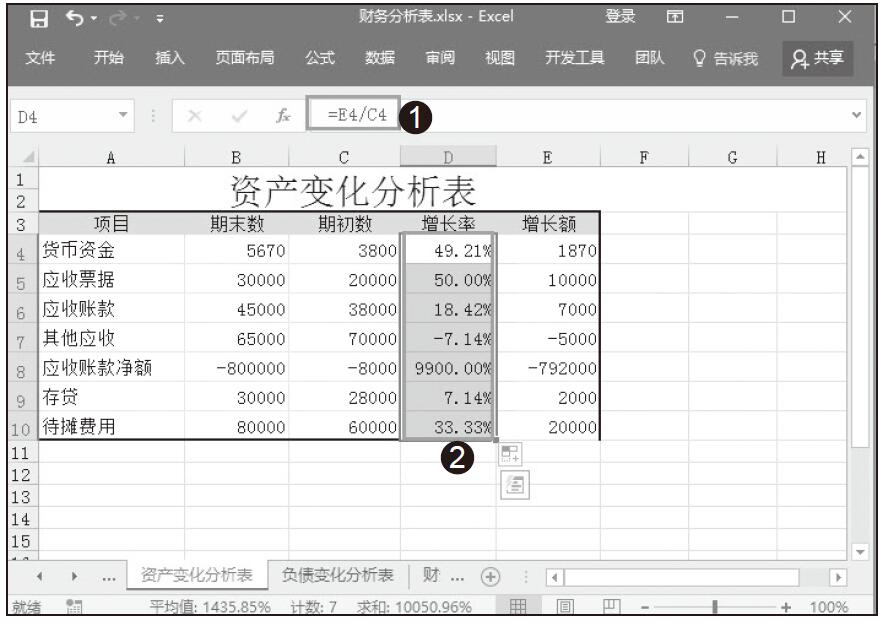Click the zoom slider handle
This screenshot has height=623, width=884.
[714, 607]
